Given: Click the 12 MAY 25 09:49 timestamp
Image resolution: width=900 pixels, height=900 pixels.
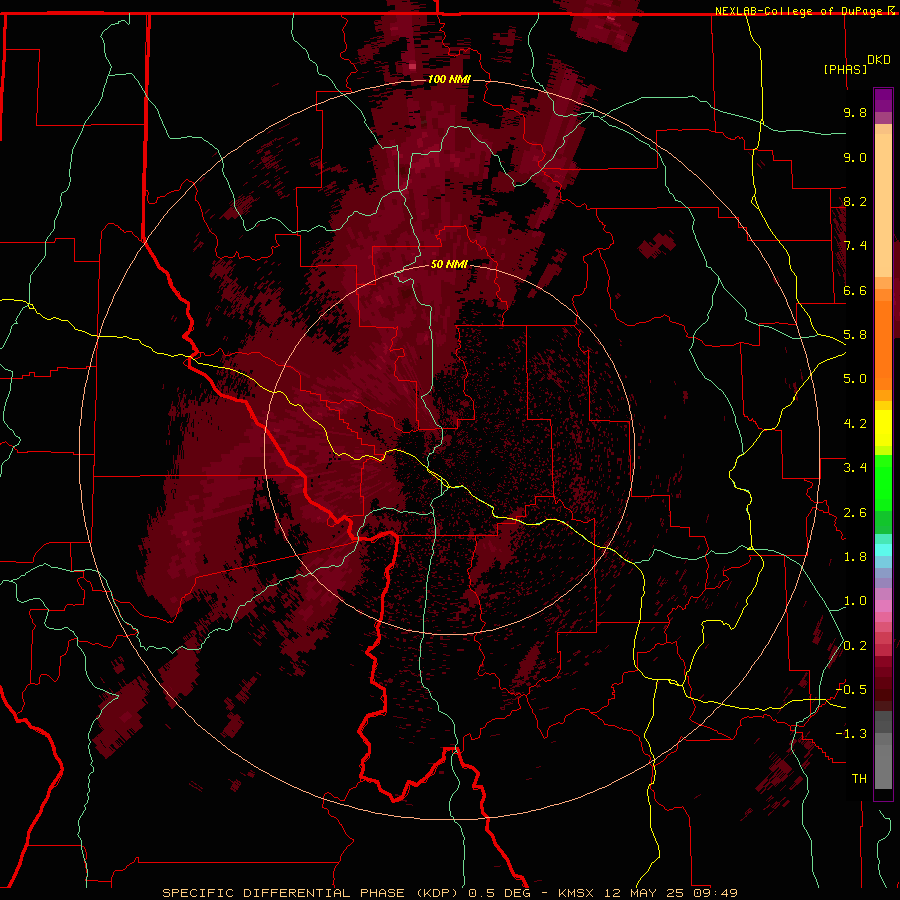Looking at the screenshot, I should (x=671, y=893).
